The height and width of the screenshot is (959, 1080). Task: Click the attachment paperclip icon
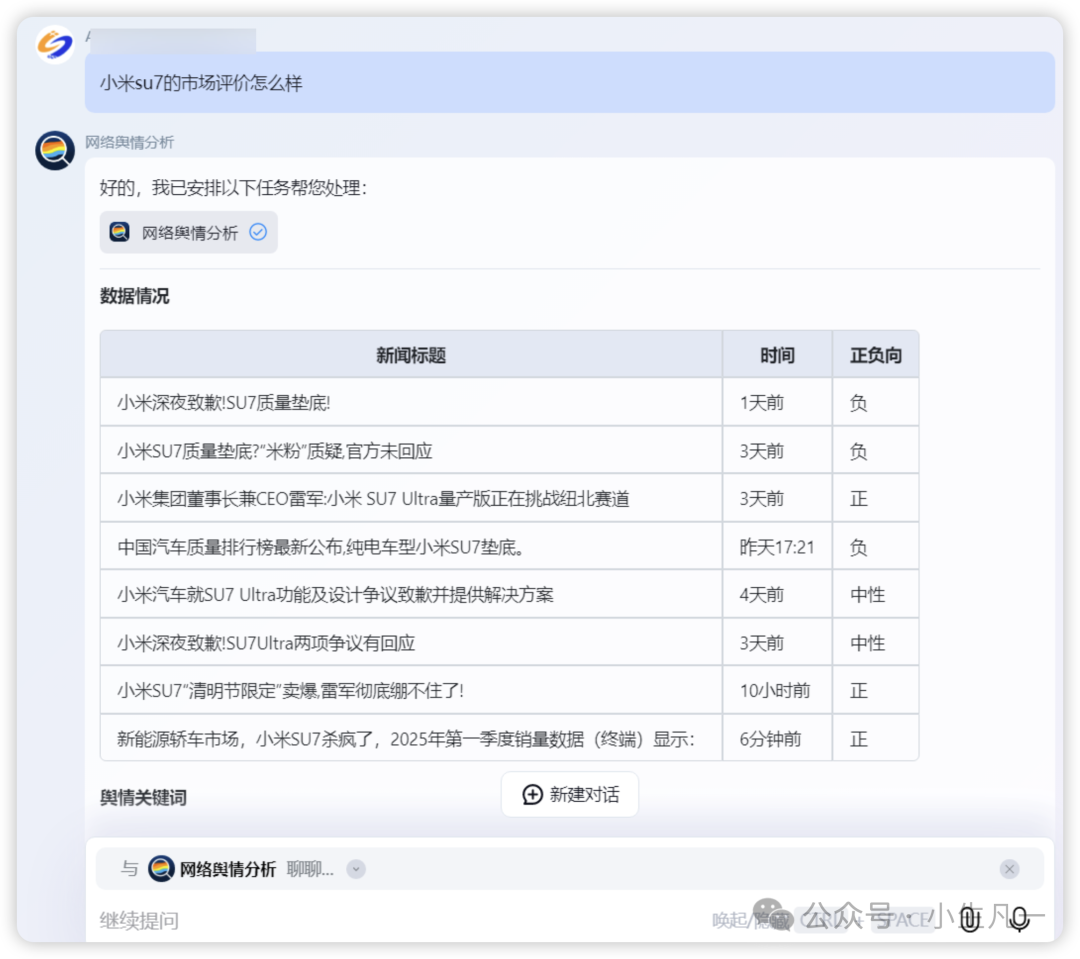(970, 919)
